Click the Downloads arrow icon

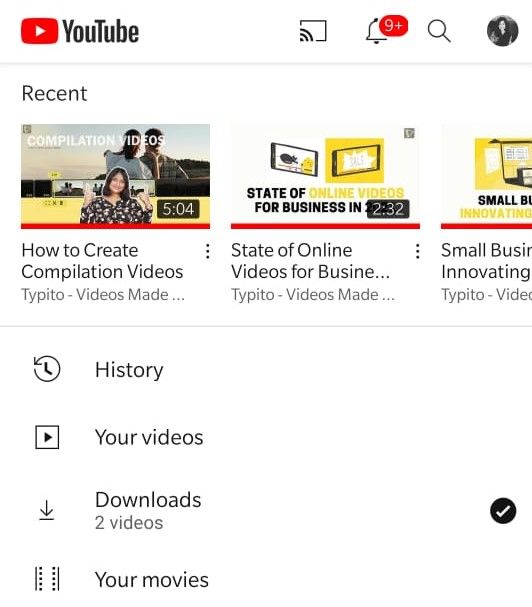(x=47, y=510)
